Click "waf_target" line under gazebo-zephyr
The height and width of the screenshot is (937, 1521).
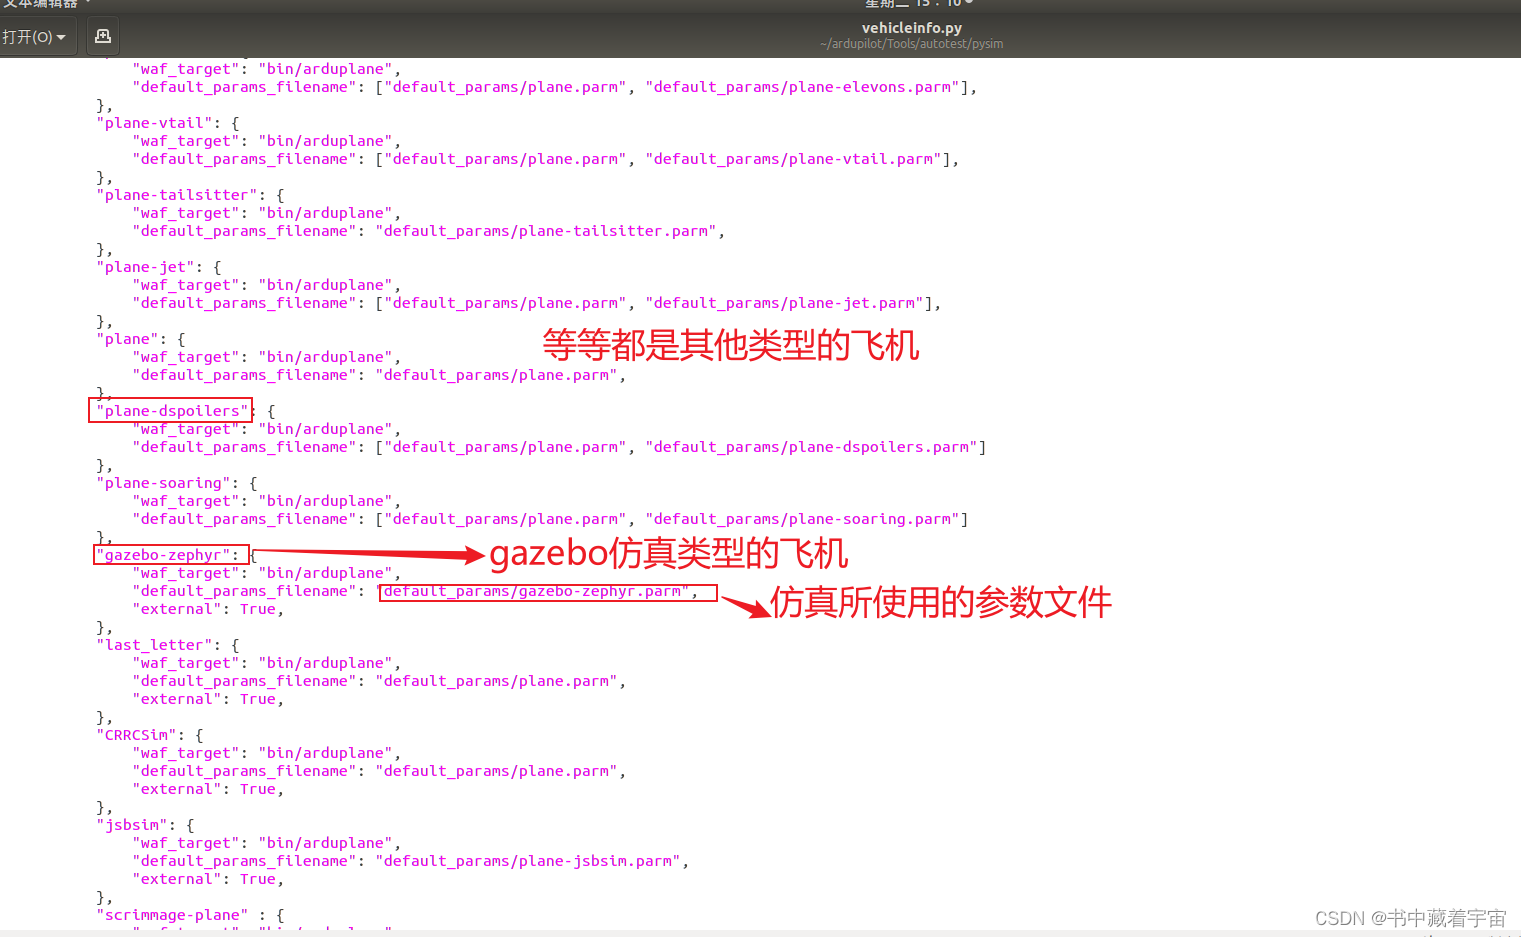pos(266,573)
